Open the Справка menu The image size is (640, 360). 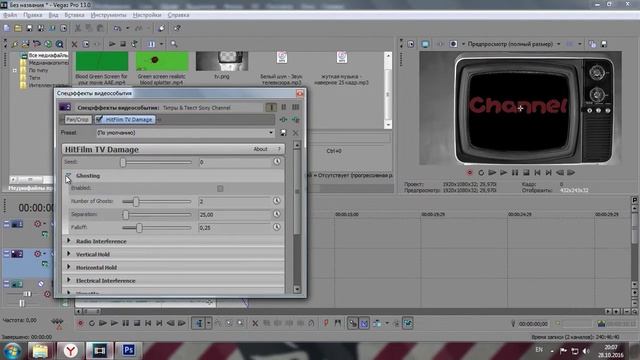[x=178, y=15]
